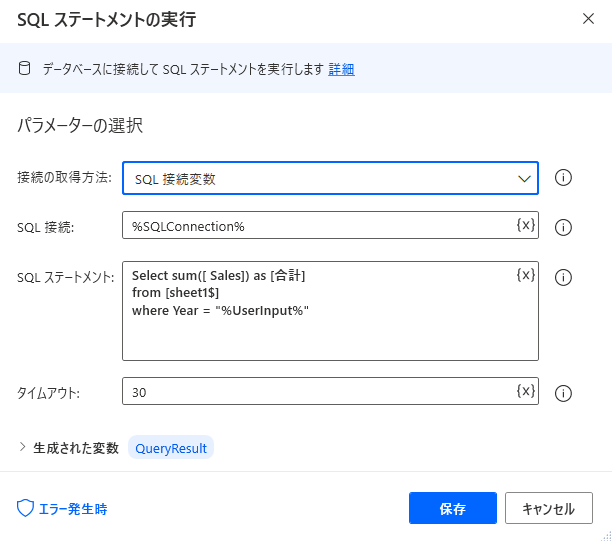Image resolution: width=612 pixels, height=541 pixels.
Task: Click info icon beside SQL 接続 field
Action: [x=563, y=227]
